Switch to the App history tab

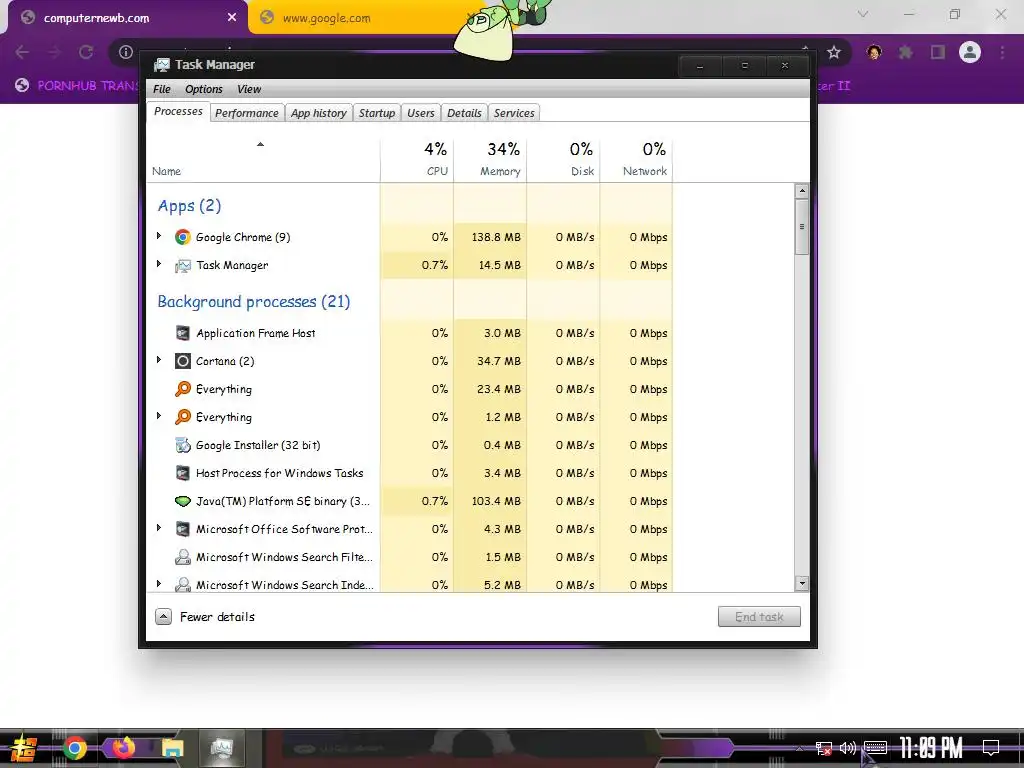[x=319, y=113]
